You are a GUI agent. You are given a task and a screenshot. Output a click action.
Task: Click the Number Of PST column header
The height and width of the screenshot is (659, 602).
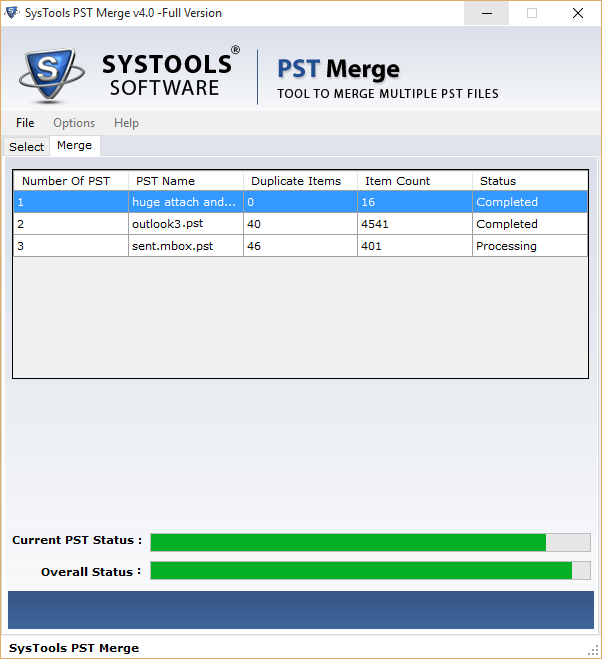tap(71, 181)
